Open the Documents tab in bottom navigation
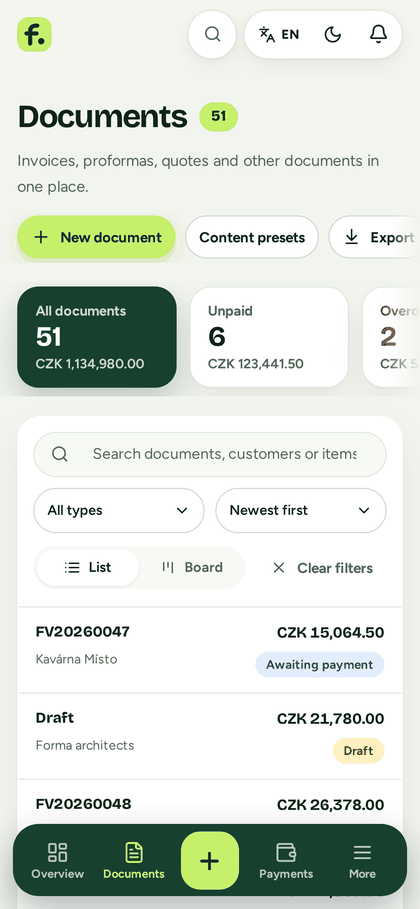This screenshot has width=420, height=909. click(x=134, y=861)
